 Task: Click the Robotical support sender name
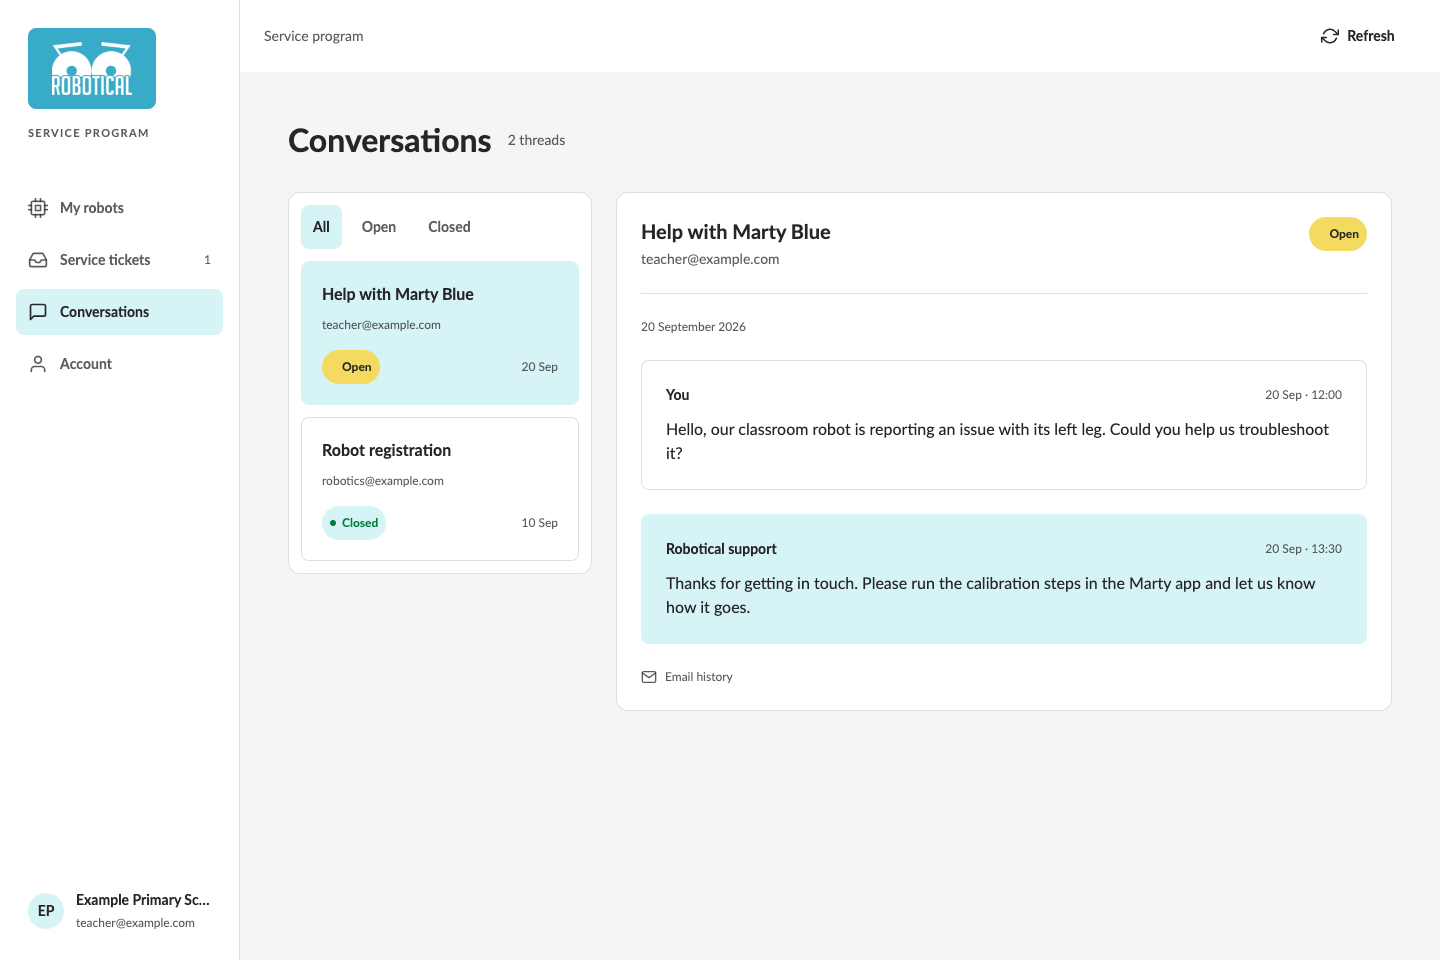coord(721,549)
